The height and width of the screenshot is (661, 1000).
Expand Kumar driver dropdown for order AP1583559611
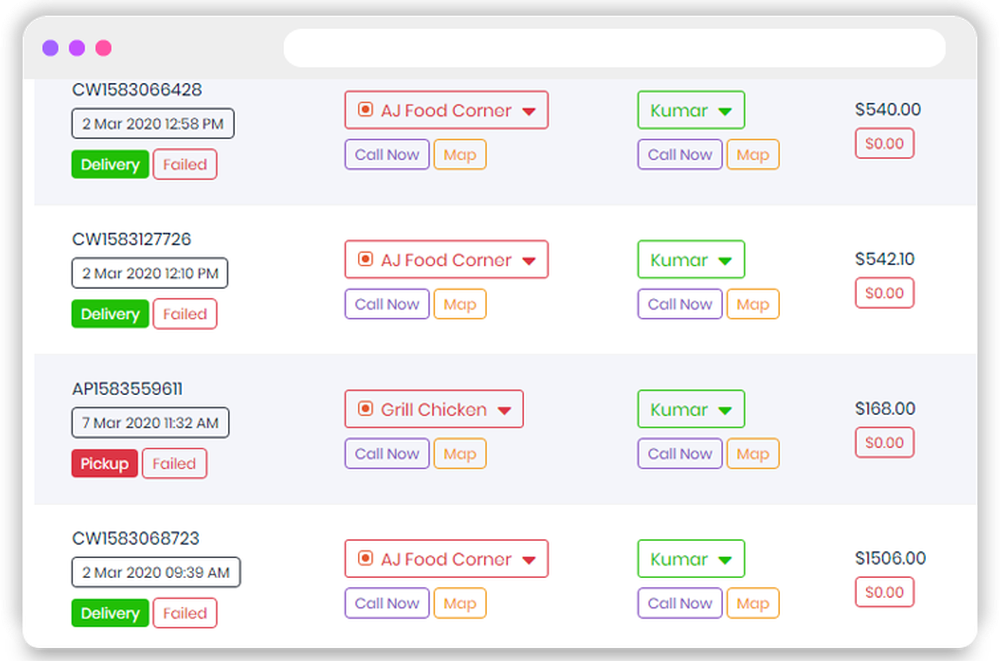[x=691, y=409]
